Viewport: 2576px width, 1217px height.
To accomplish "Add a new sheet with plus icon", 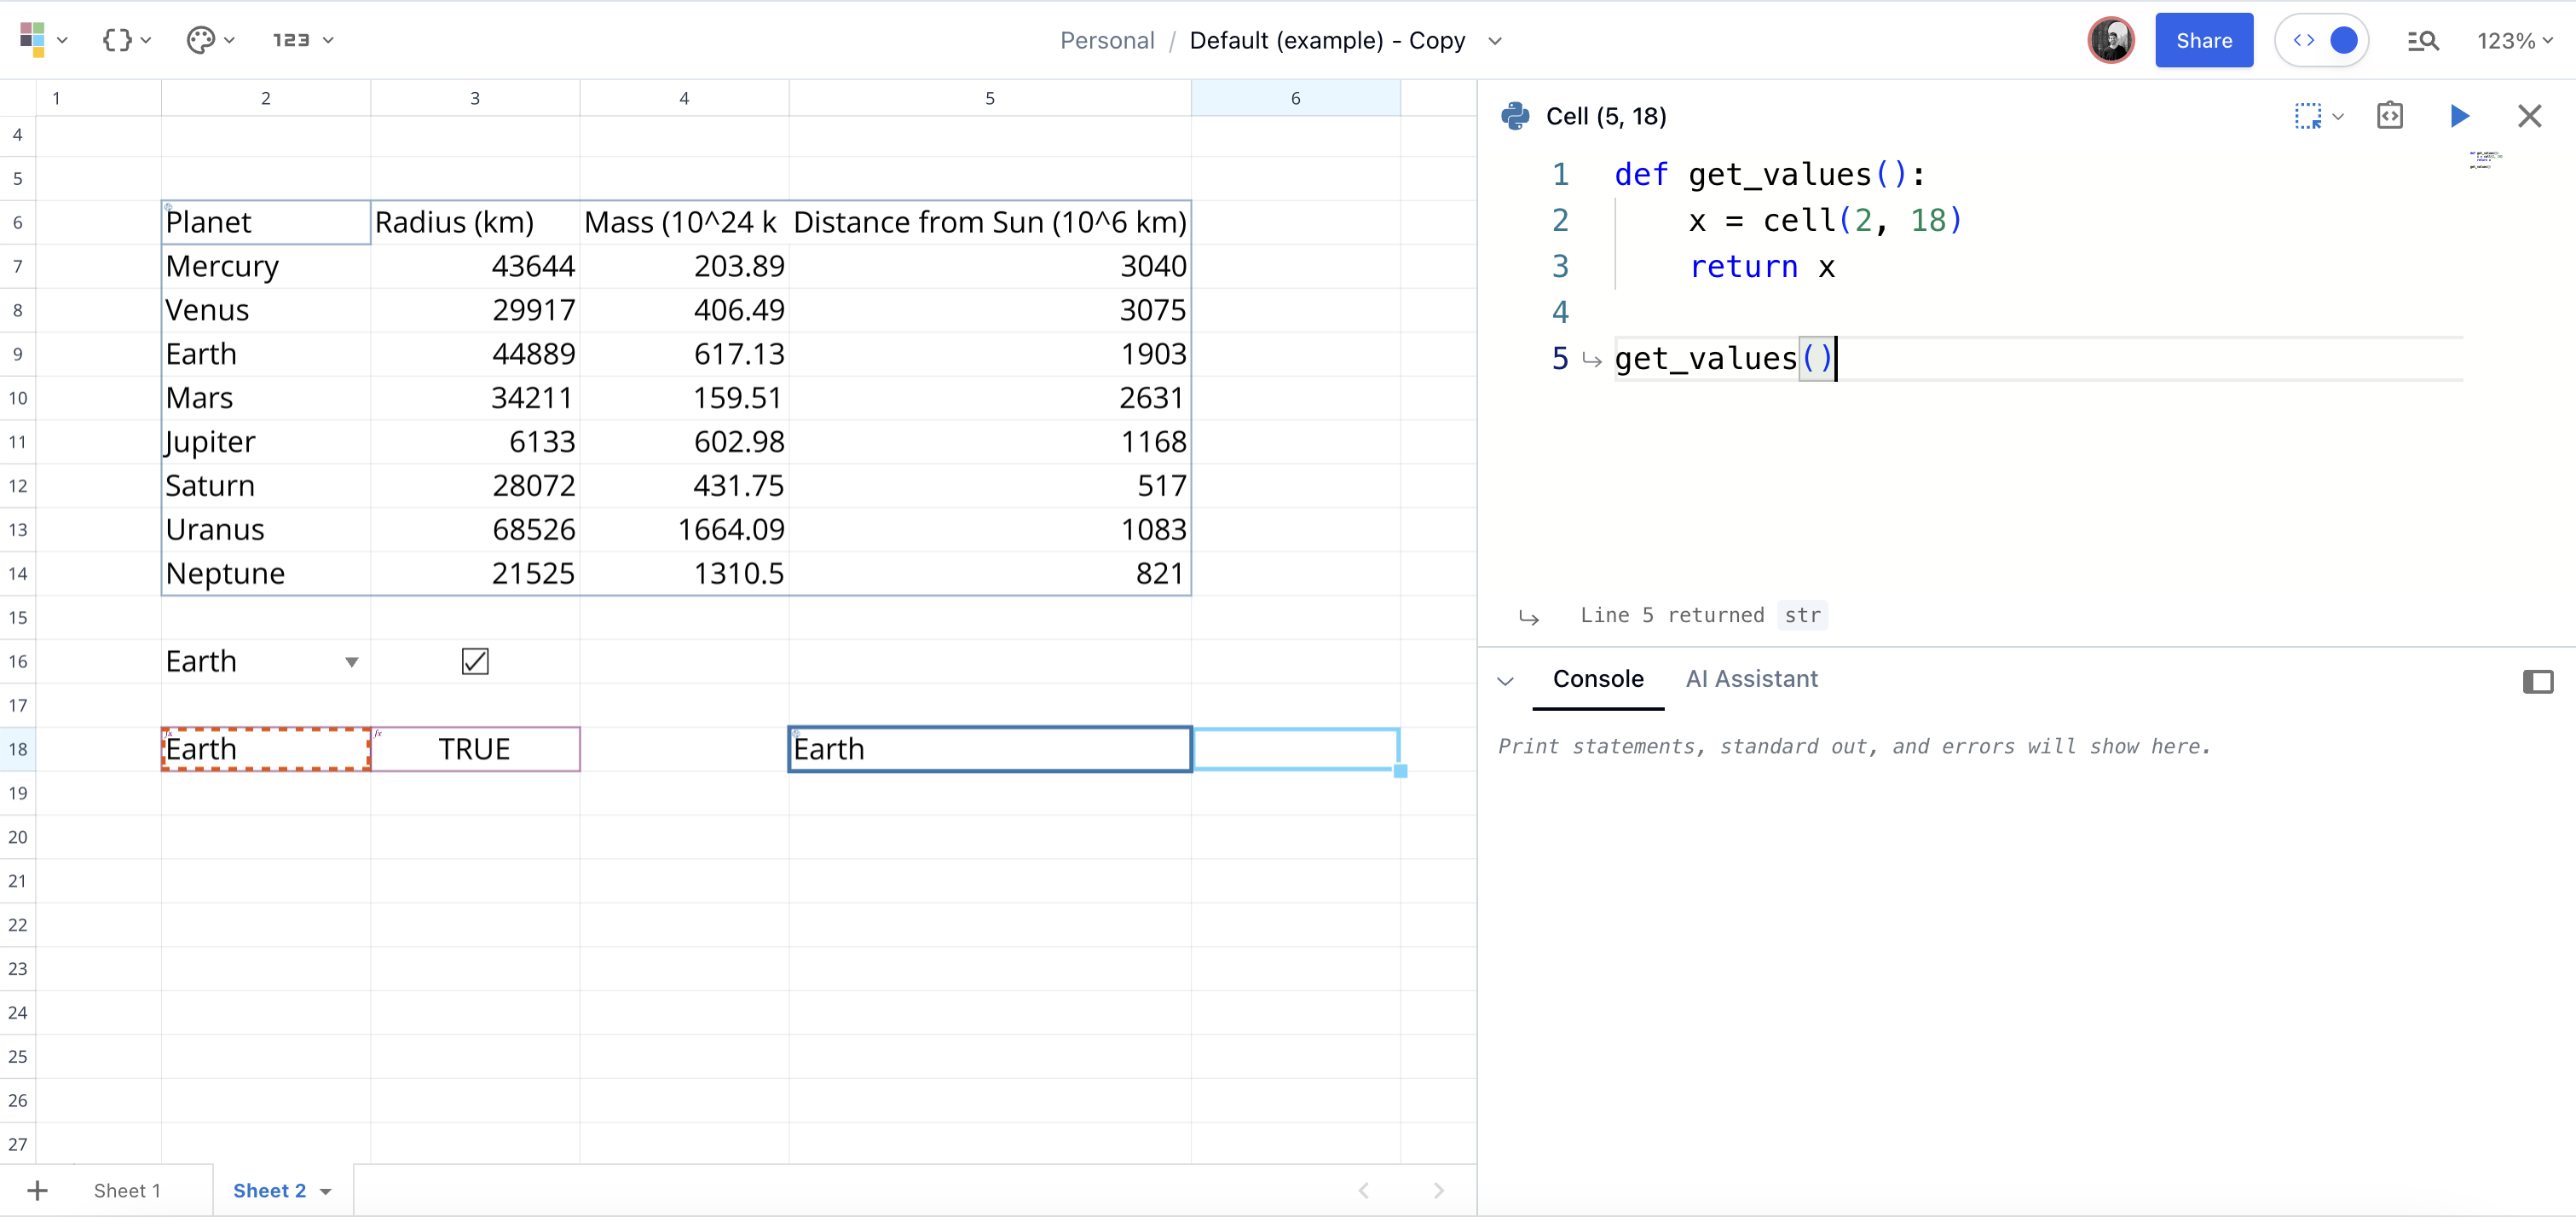I will pyautogui.click(x=37, y=1190).
